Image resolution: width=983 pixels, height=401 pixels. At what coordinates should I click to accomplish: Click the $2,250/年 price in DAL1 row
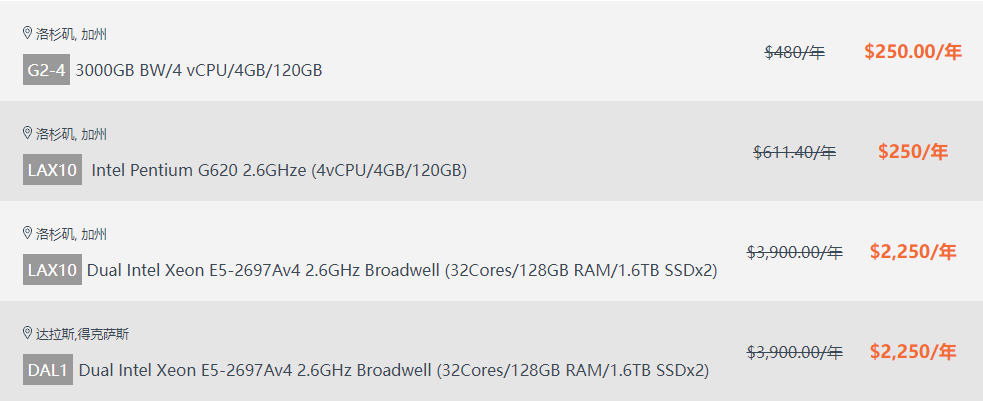coord(913,352)
